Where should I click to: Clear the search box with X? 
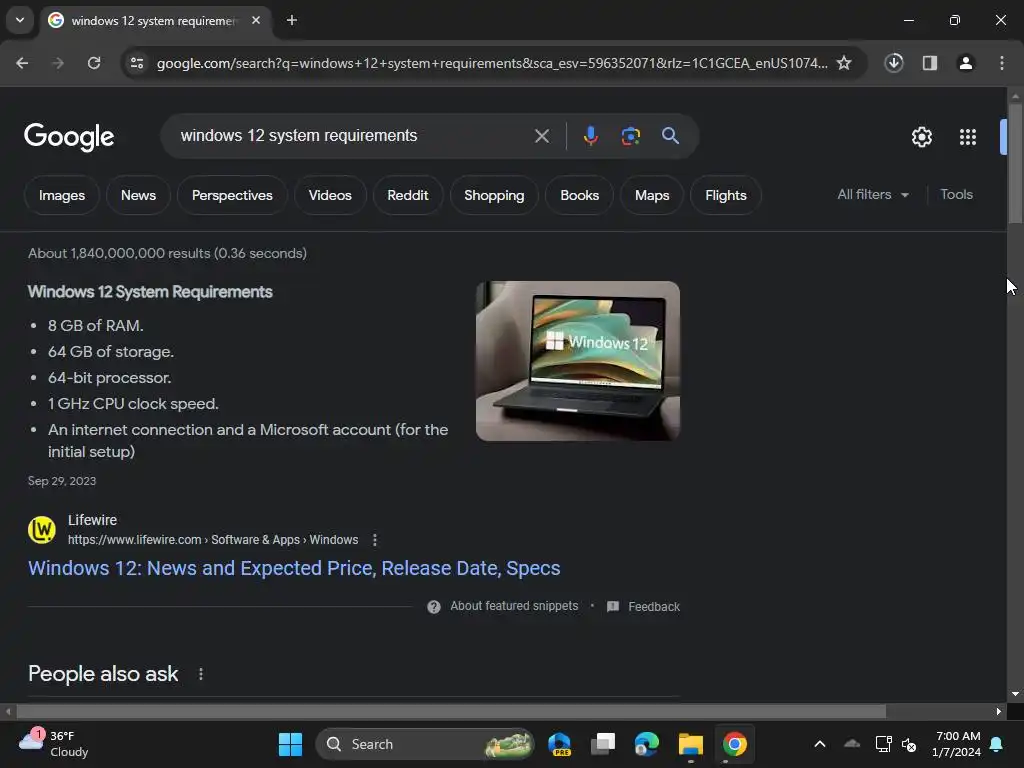coord(541,136)
